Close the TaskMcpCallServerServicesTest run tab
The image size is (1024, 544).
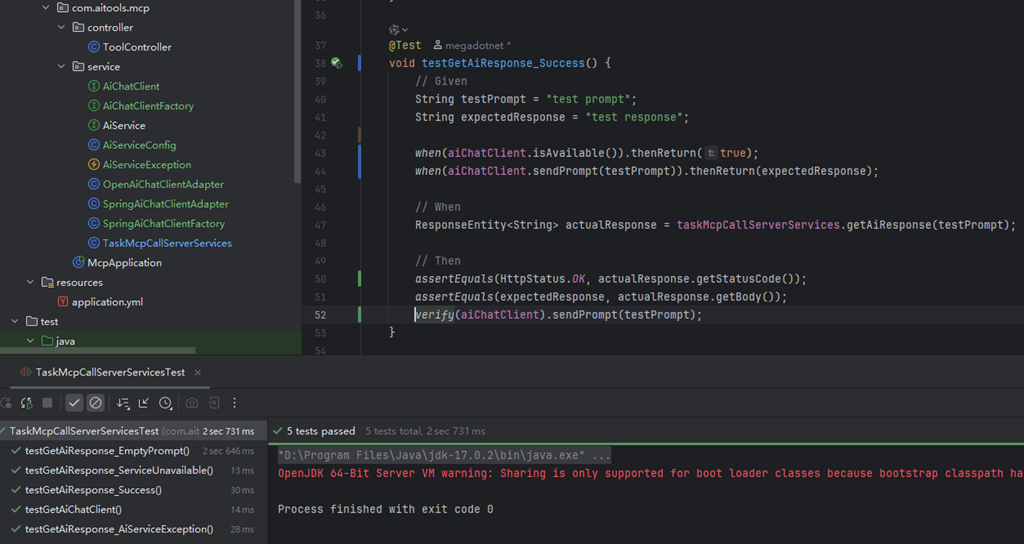tap(197, 372)
